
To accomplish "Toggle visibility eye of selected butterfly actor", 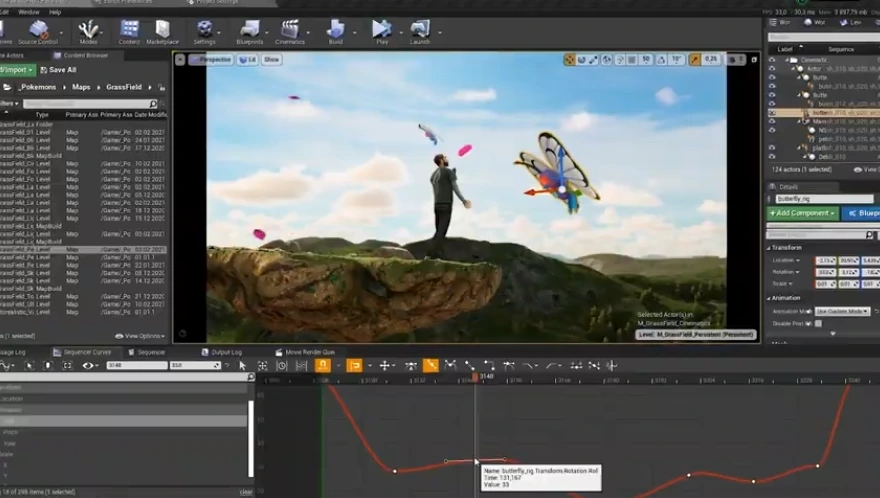I will click(772, 113).
